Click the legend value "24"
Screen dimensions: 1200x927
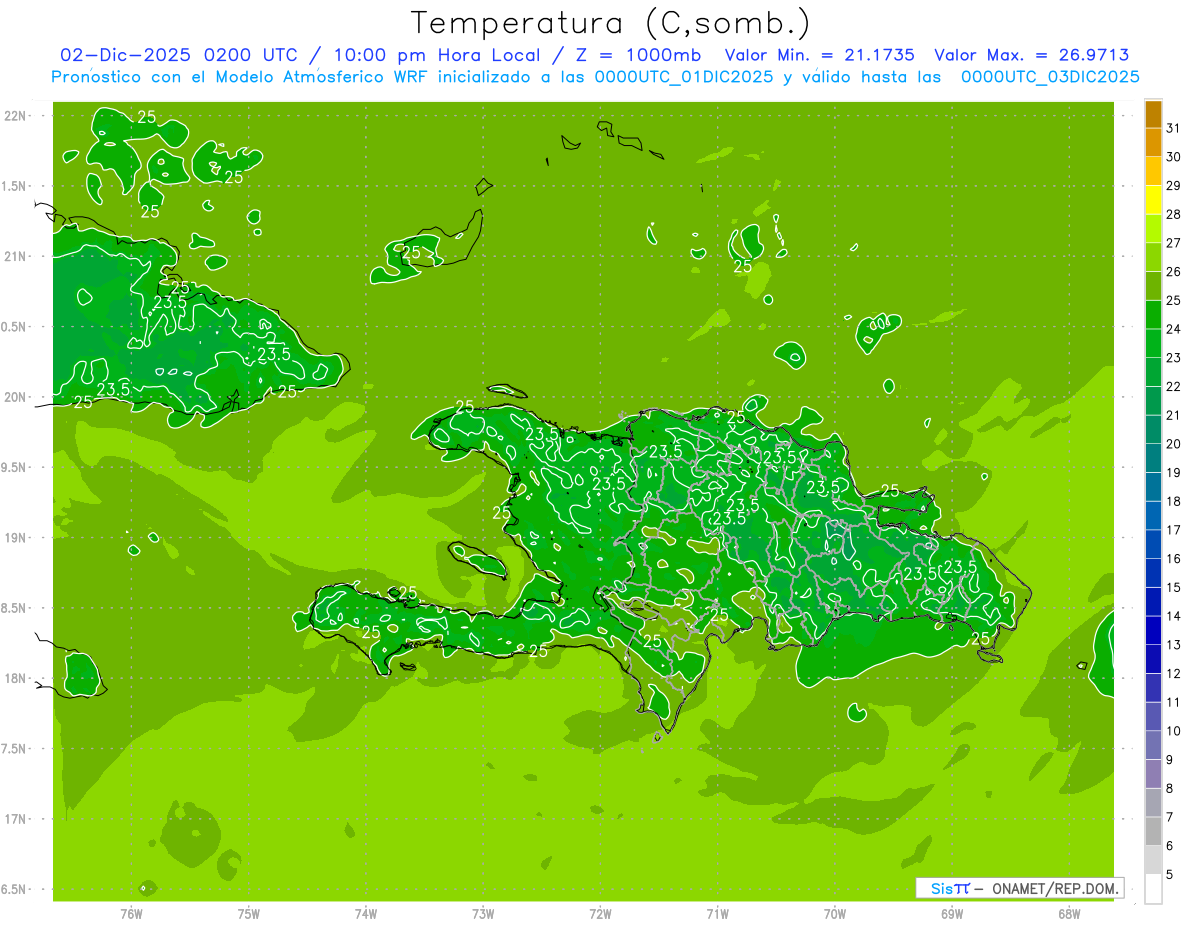click(x=1173, y=329)
